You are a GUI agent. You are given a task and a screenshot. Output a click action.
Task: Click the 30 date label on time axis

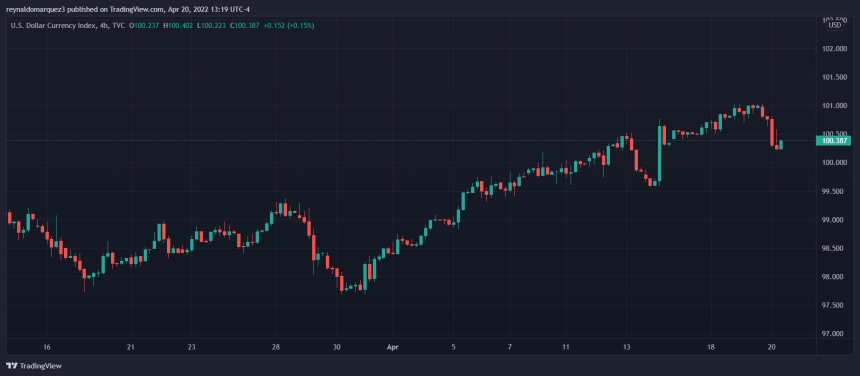(336, 347)
